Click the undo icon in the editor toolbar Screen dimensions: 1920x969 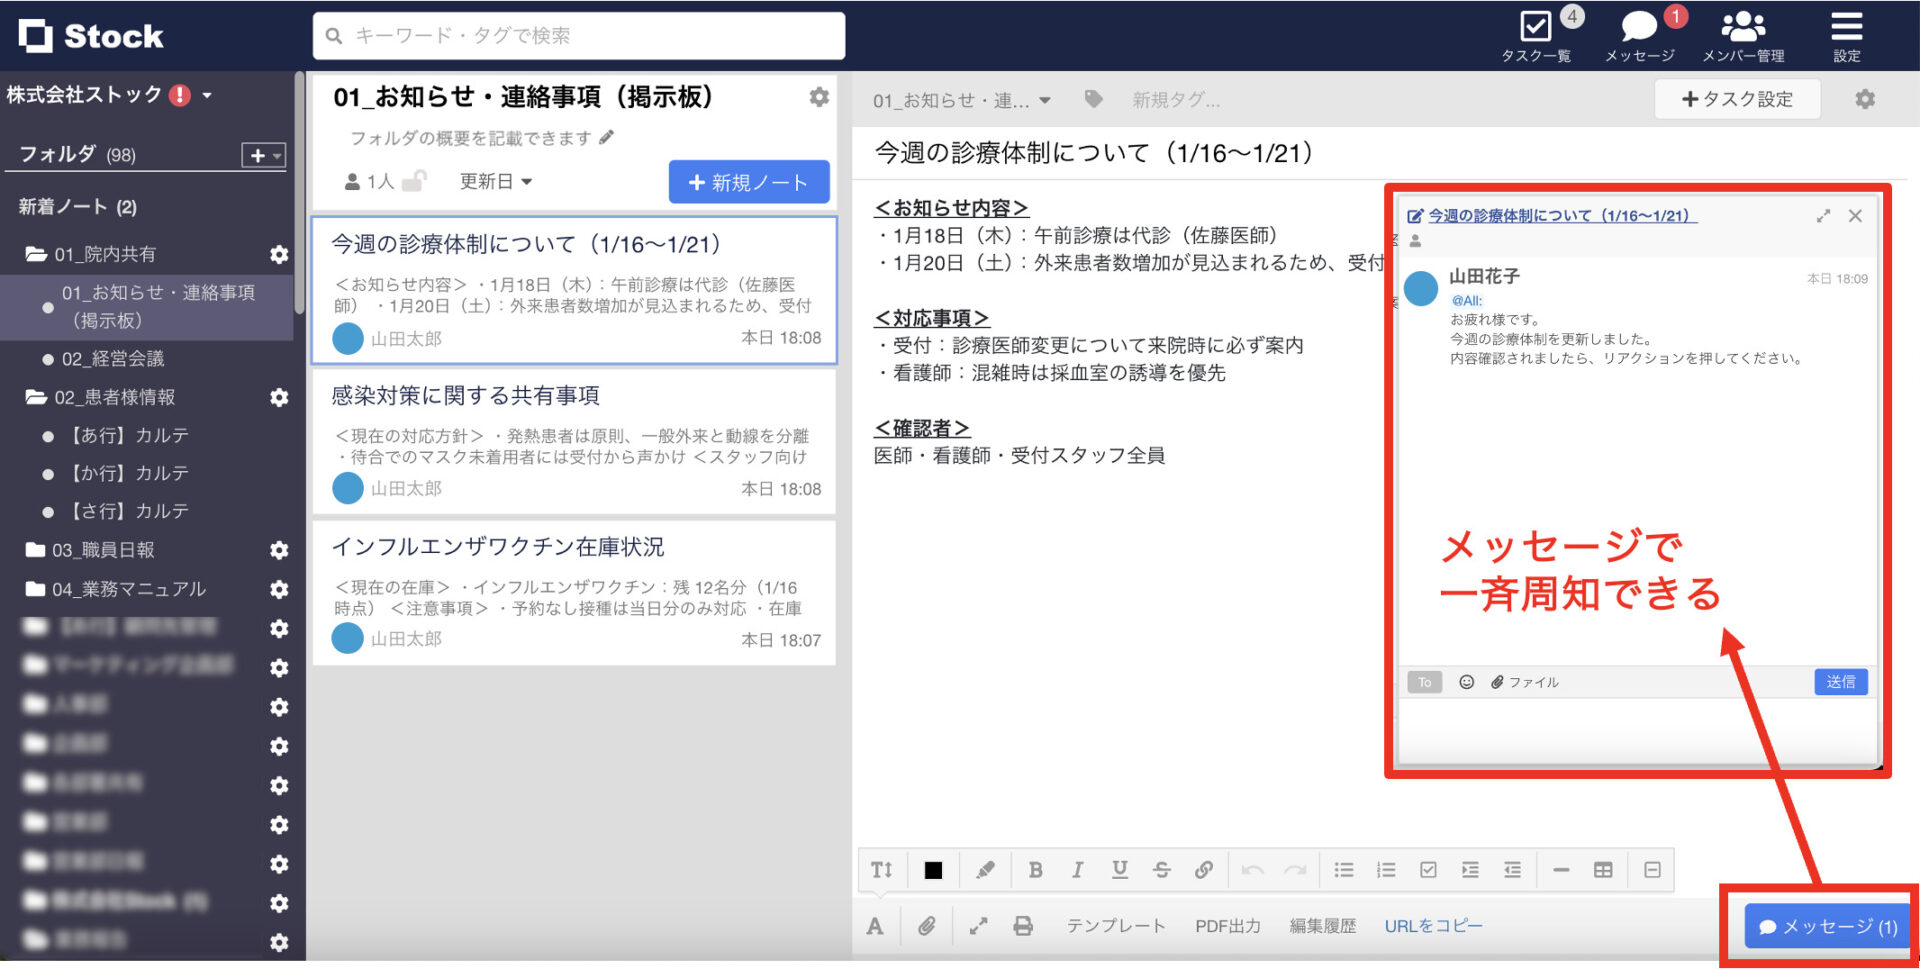(1252, 870)
